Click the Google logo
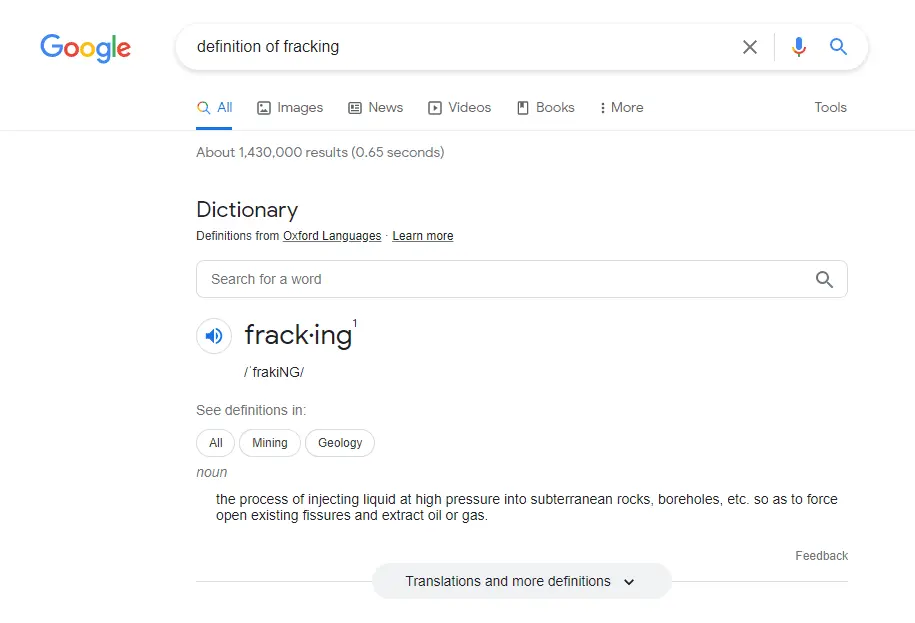Image resolution: width=915 pixels, height=623 pixels. [85, 47]
